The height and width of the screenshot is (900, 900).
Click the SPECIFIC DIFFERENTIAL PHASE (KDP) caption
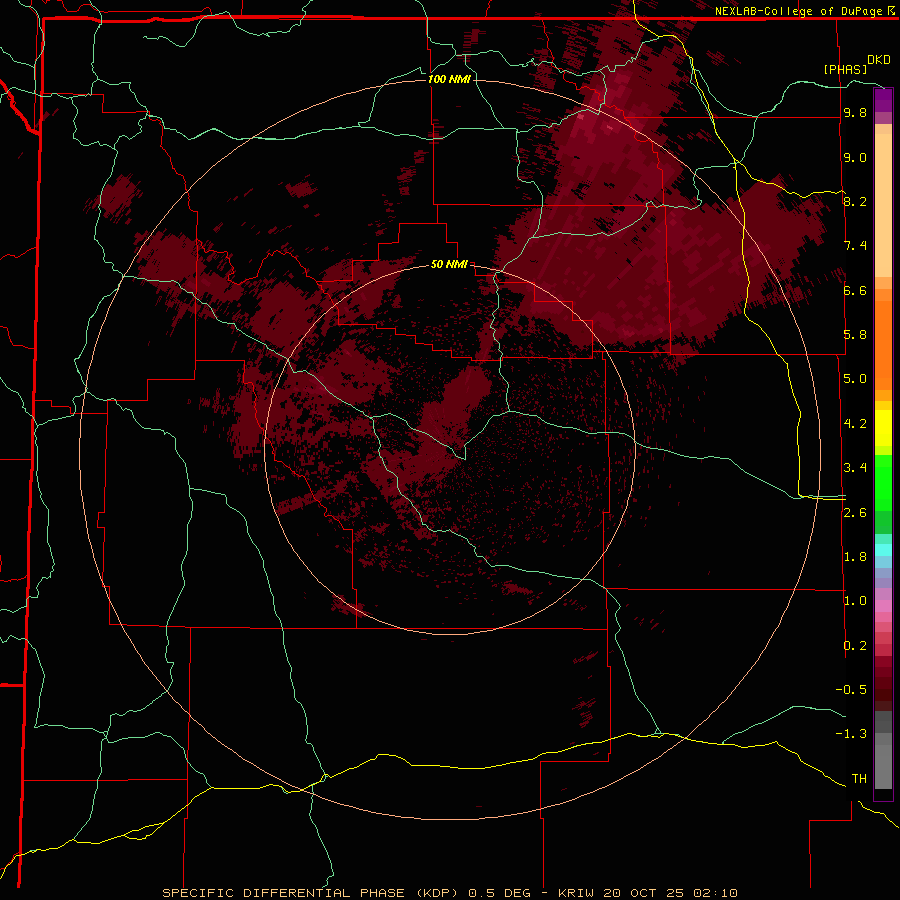coord(311,893)
